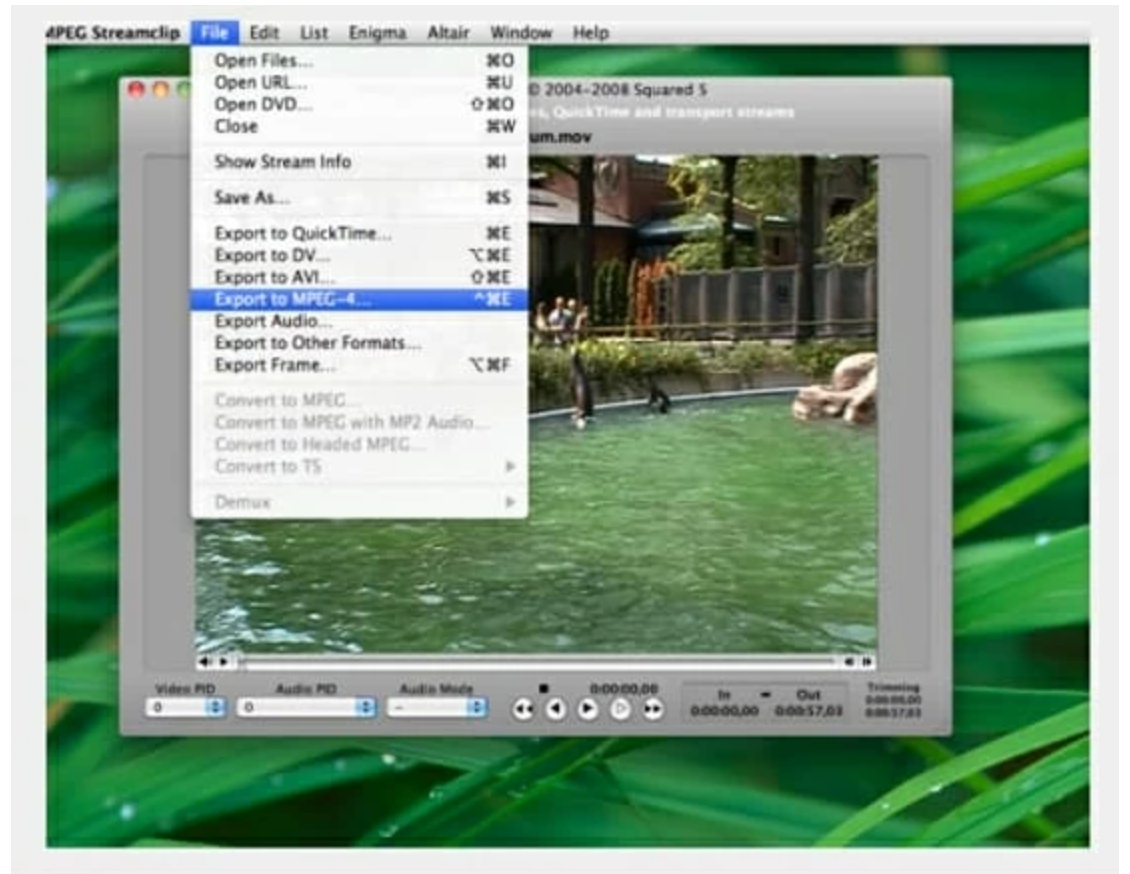Select Show Stream Info

359,161
